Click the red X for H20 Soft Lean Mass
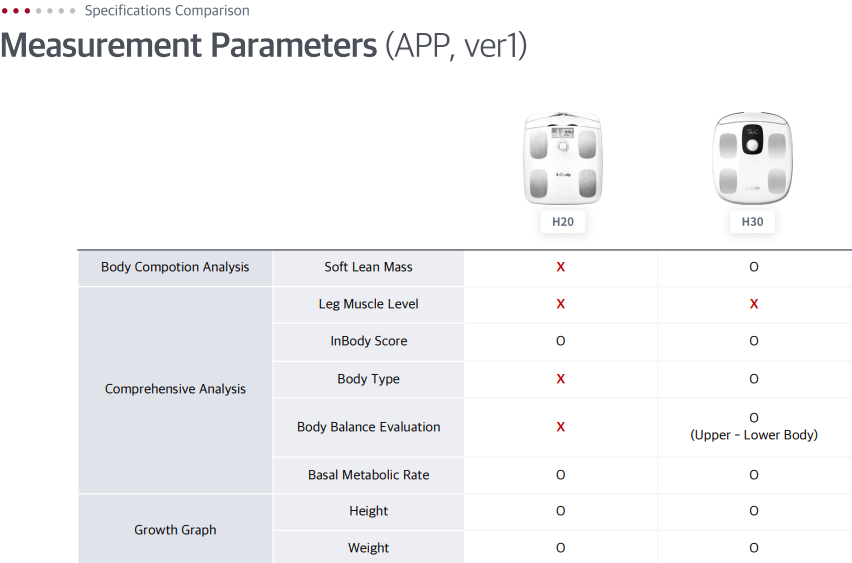Screen dimensions: 852x563 561,267
